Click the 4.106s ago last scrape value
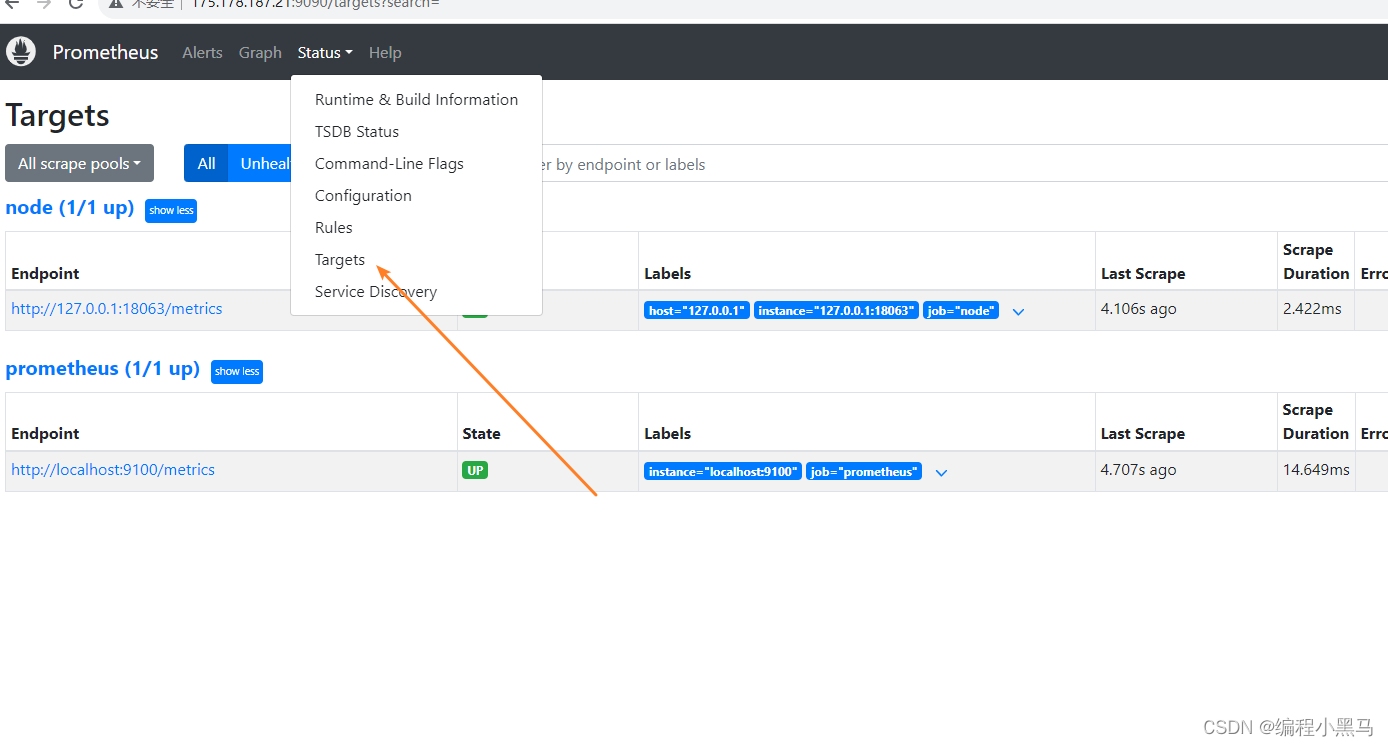 (x=1139, y=309)
